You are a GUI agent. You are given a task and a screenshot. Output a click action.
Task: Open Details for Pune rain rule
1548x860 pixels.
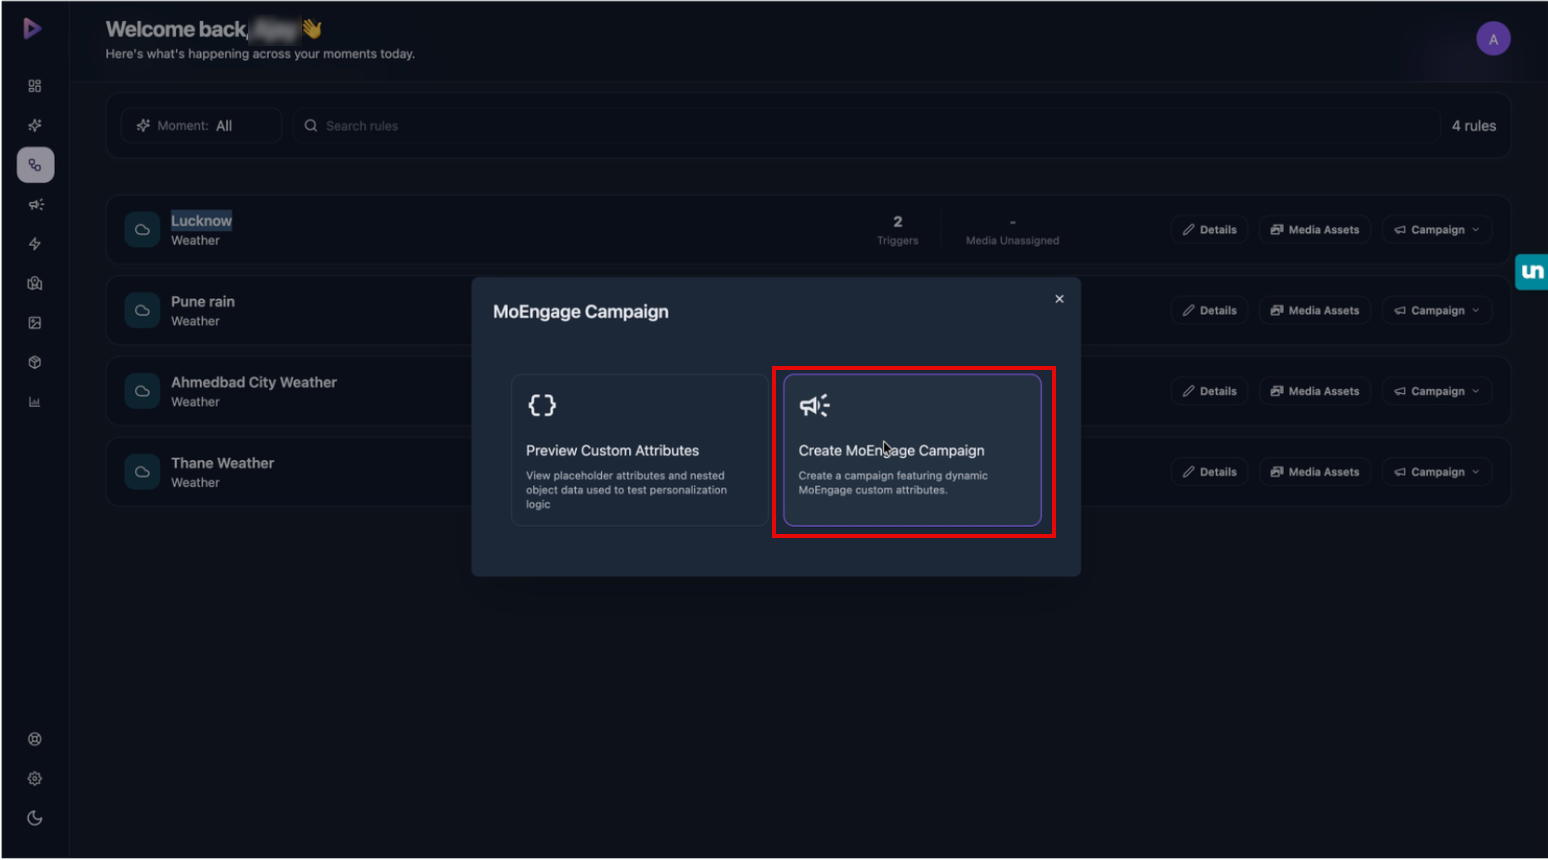[x=1209, y=310]
